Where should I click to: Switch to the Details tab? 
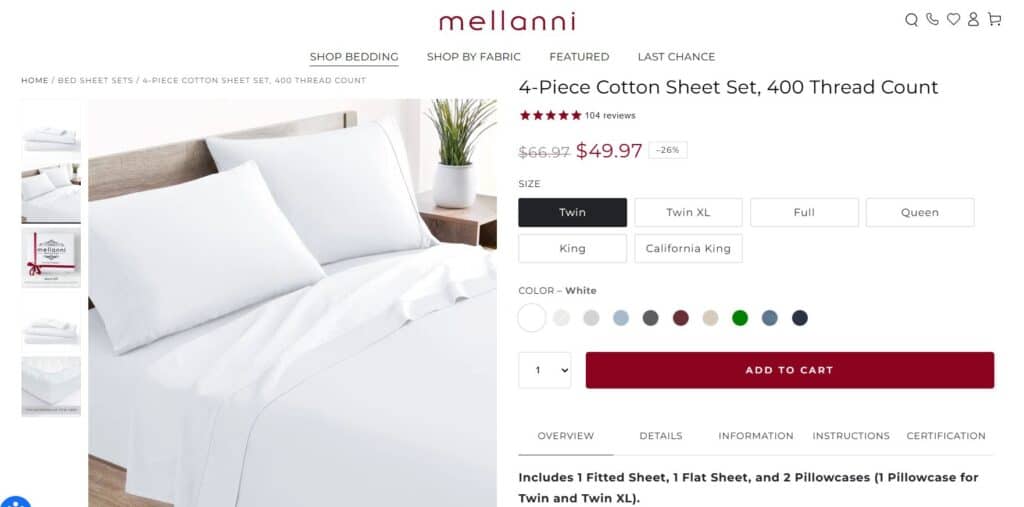point(660,436)
